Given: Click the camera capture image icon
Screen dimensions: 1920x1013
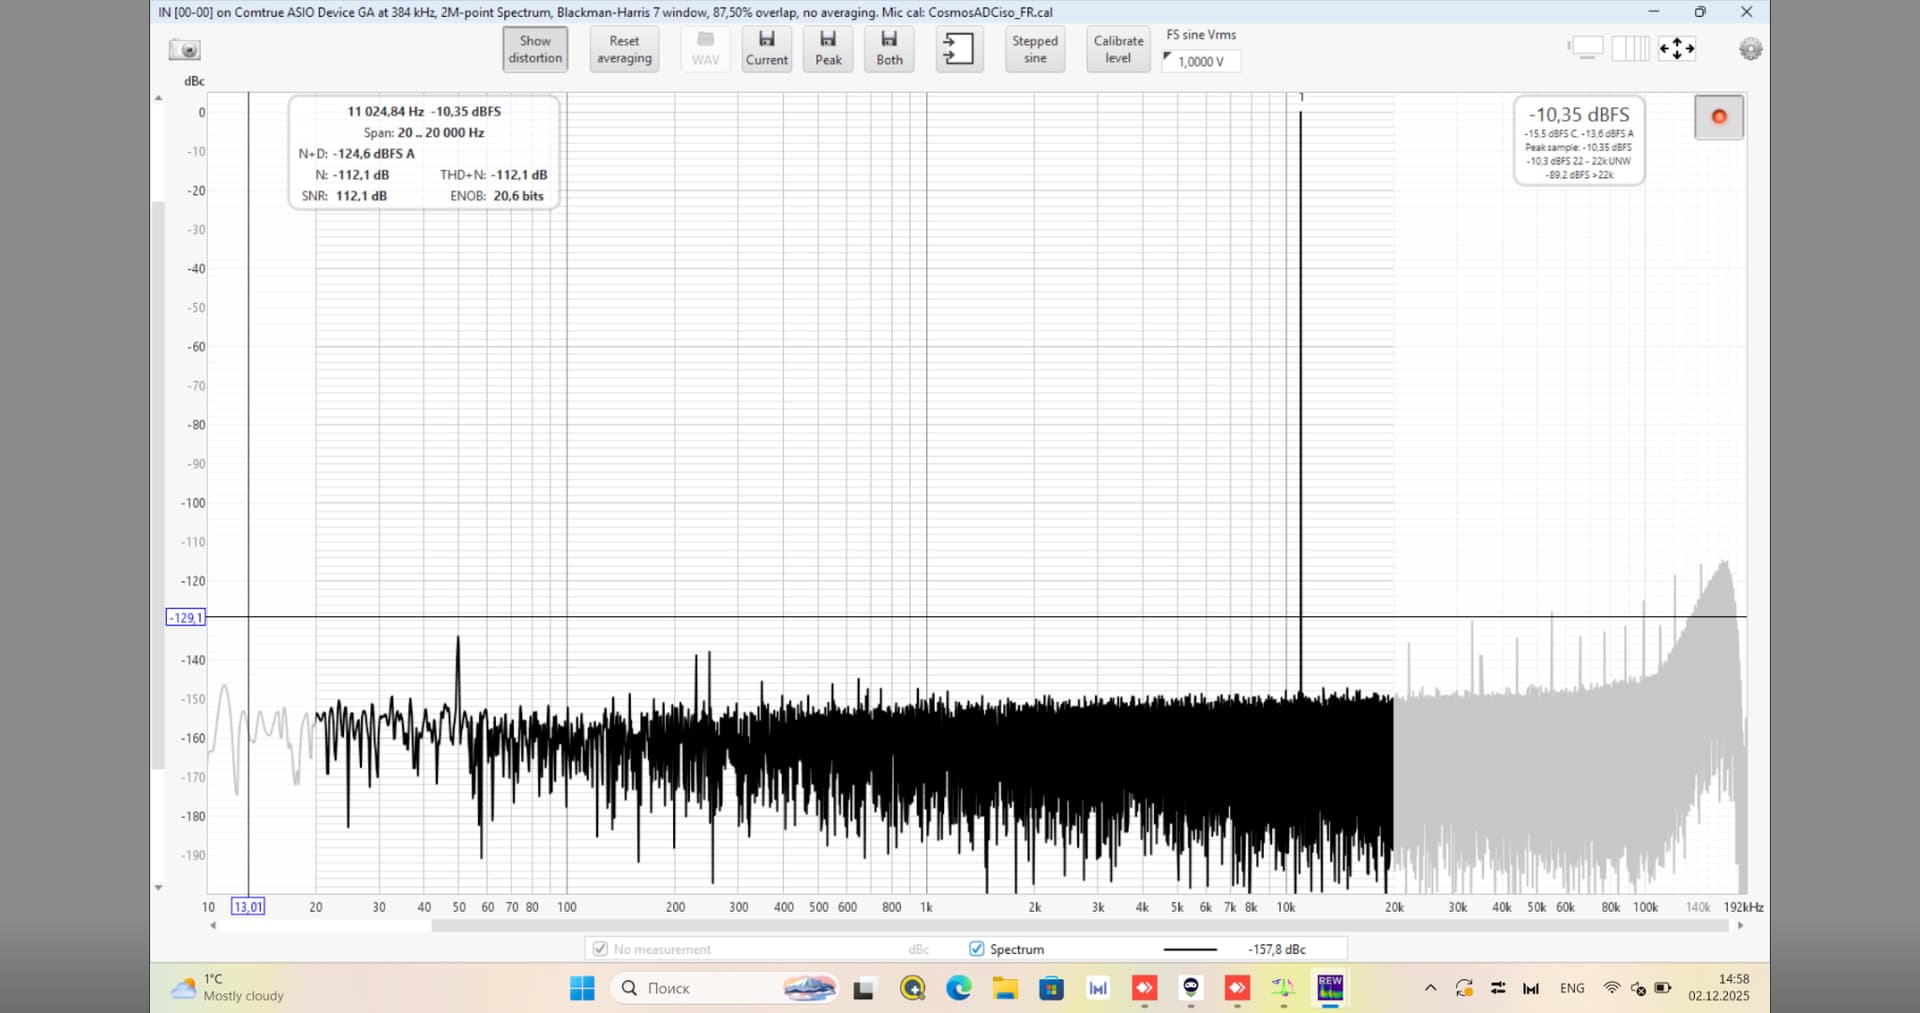Looking at the screenshot, I should click(x=185, y=49).
